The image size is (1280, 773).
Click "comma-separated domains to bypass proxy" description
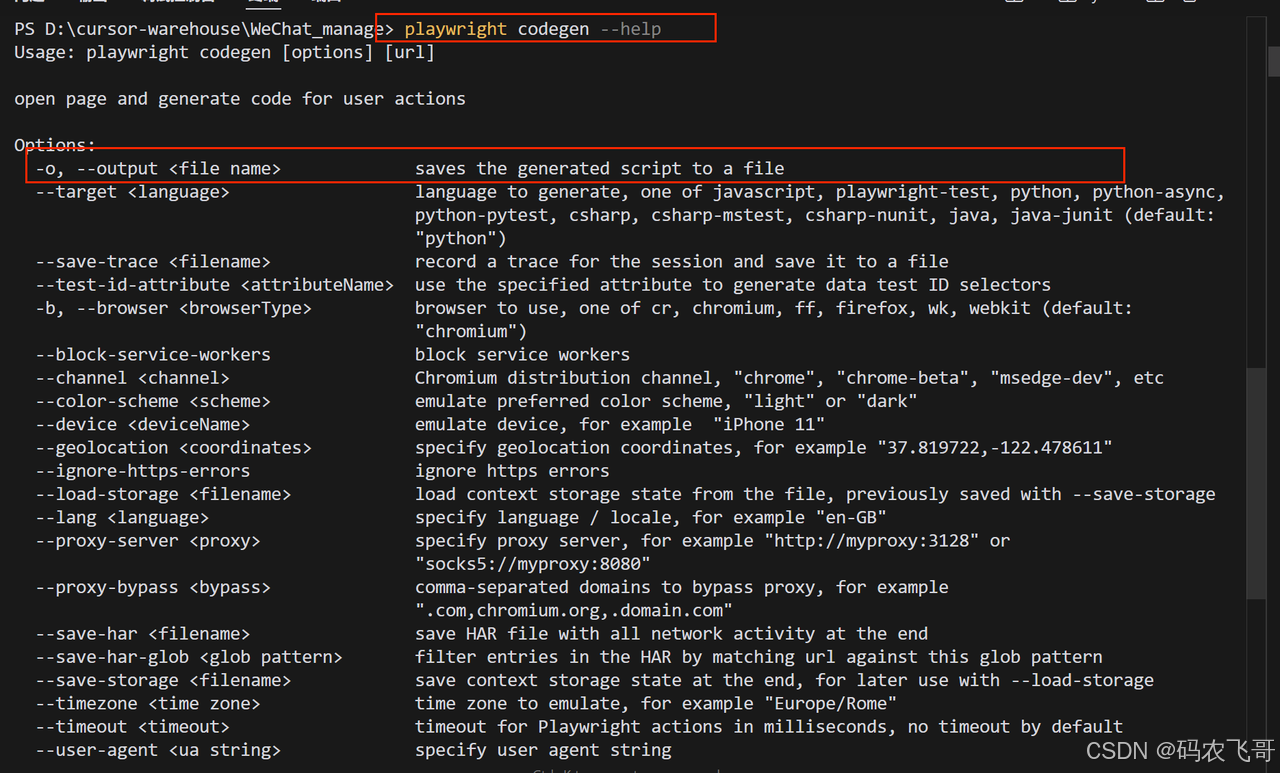coord(682,587)
